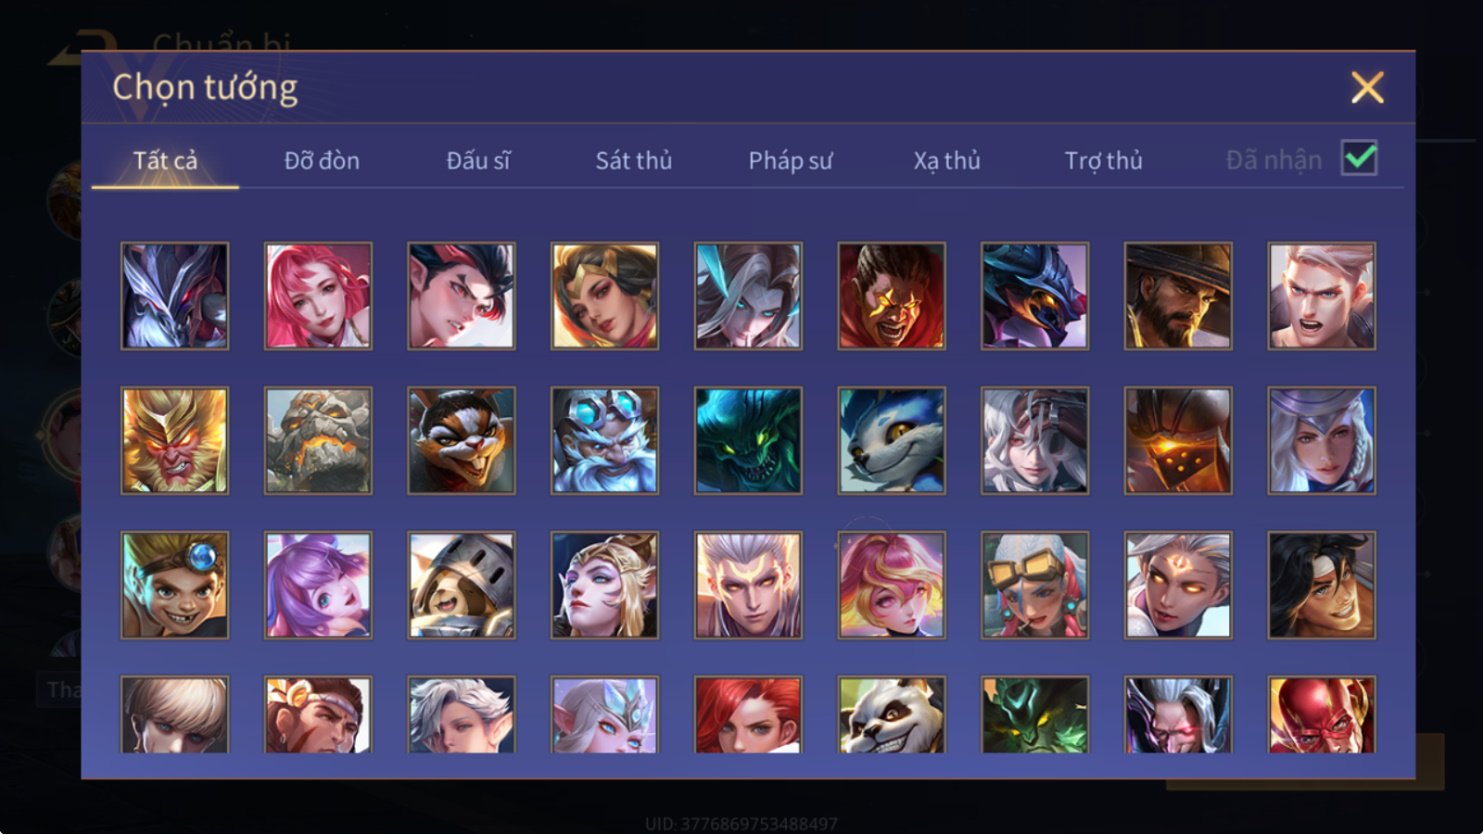Switch to the Đỡ đòn tab
The height and width of the screenshot is (834, 1483).
pos(322,160)
